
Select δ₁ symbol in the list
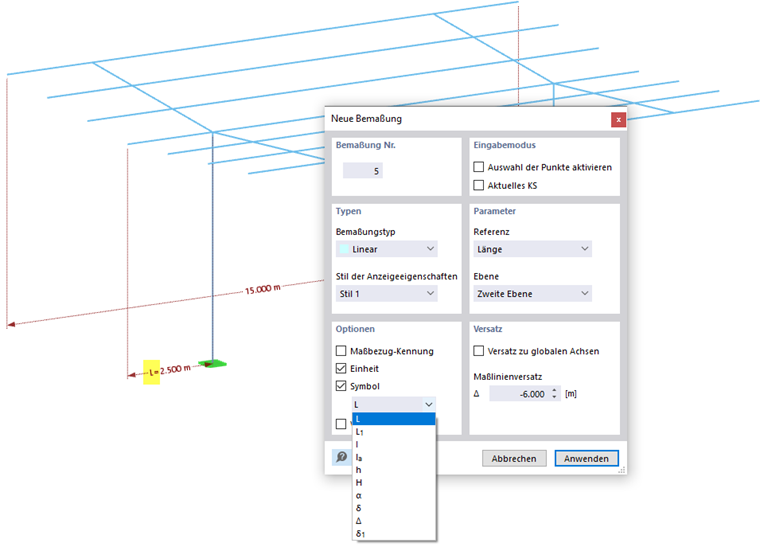pos(394,533)
